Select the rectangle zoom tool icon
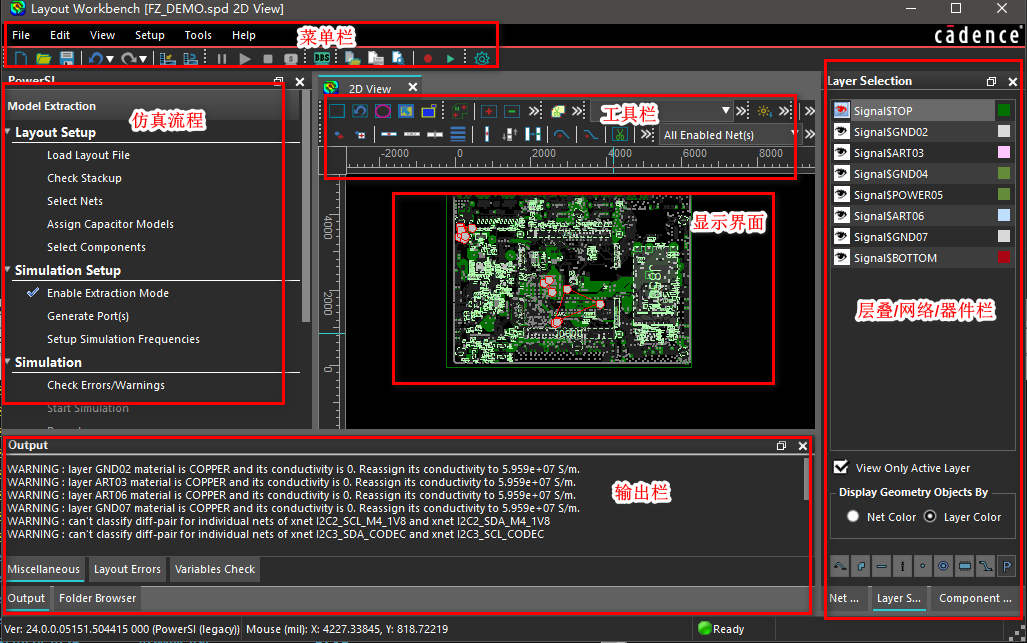This screenshot has width=1027, height=643. point(337,111)
